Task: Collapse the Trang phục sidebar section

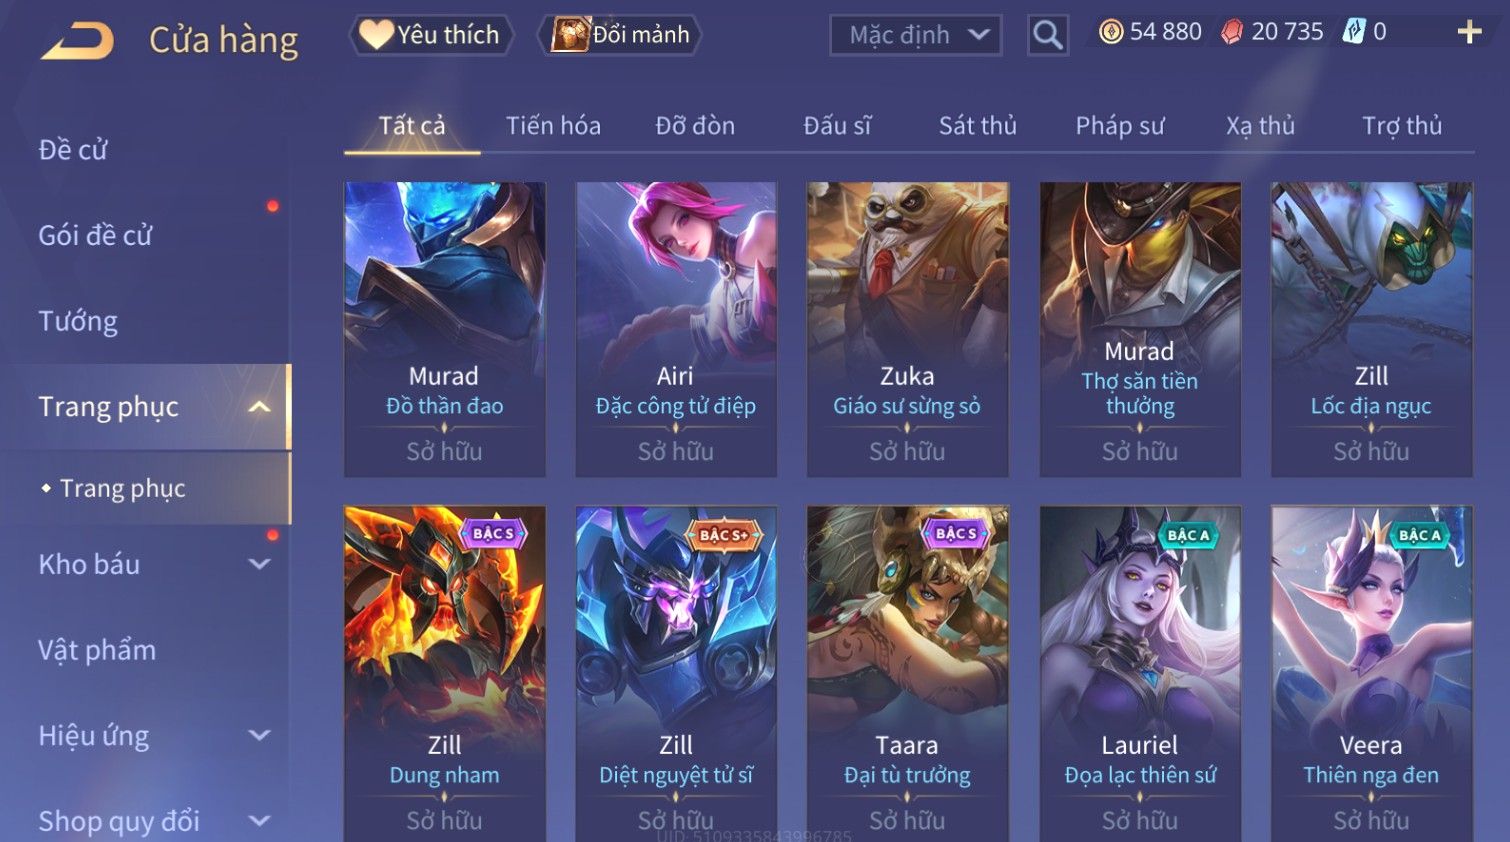Action: point(259,407)
